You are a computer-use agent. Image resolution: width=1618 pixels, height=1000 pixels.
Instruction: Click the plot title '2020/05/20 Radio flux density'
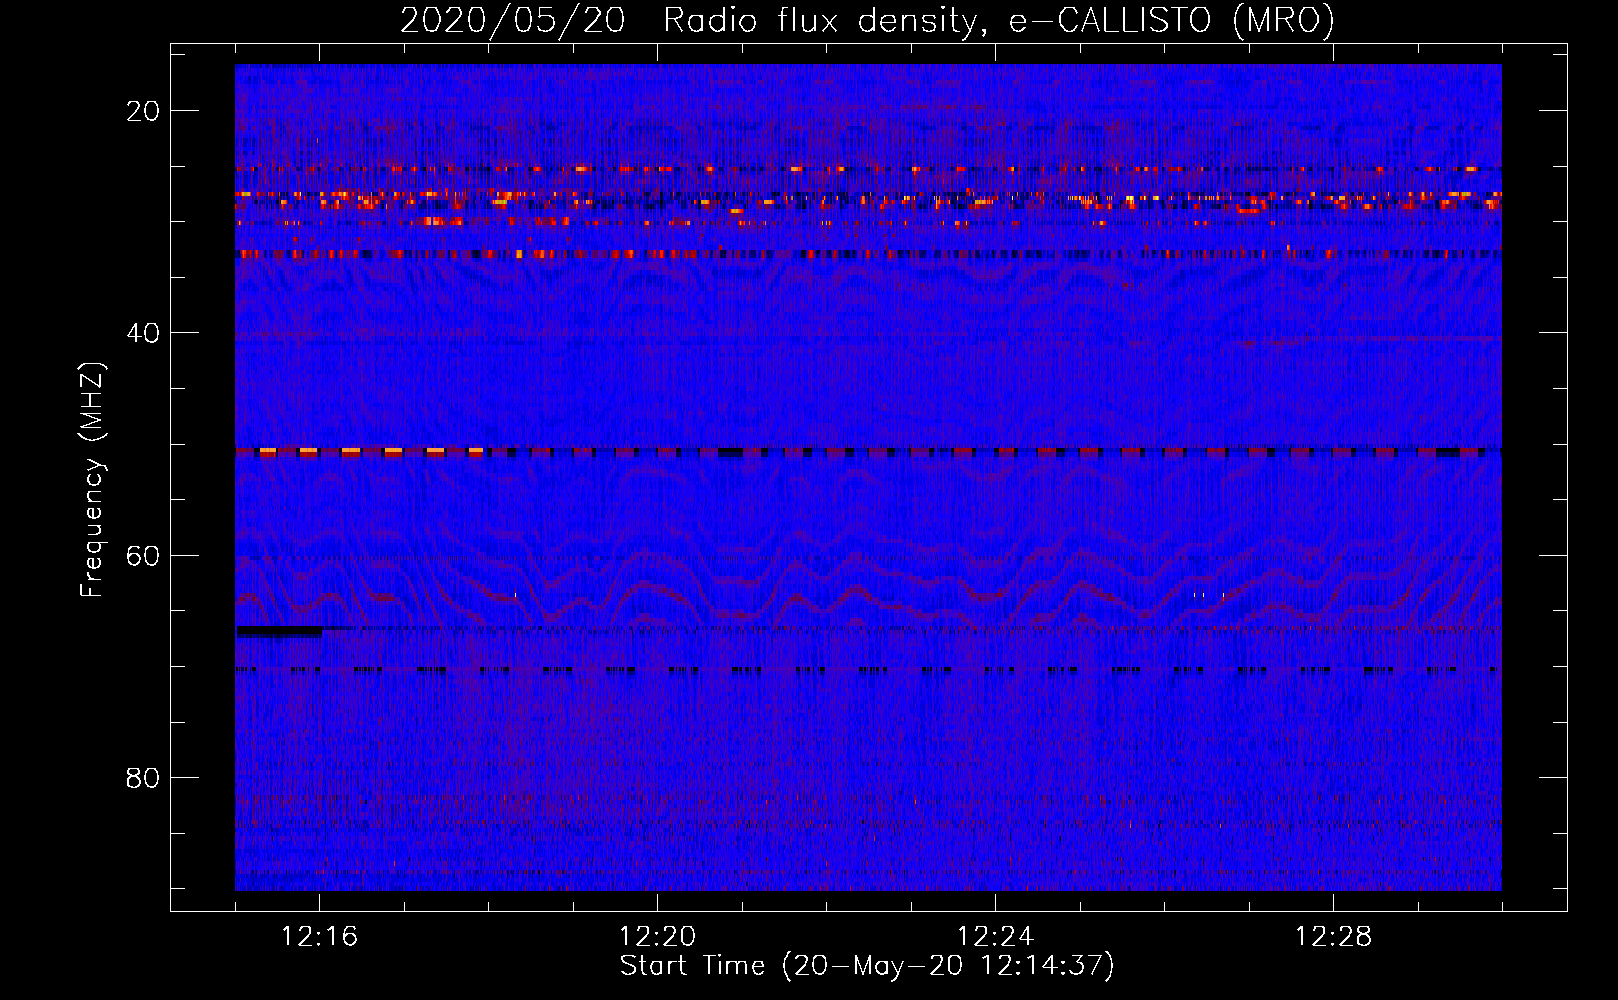coord(867,21)
